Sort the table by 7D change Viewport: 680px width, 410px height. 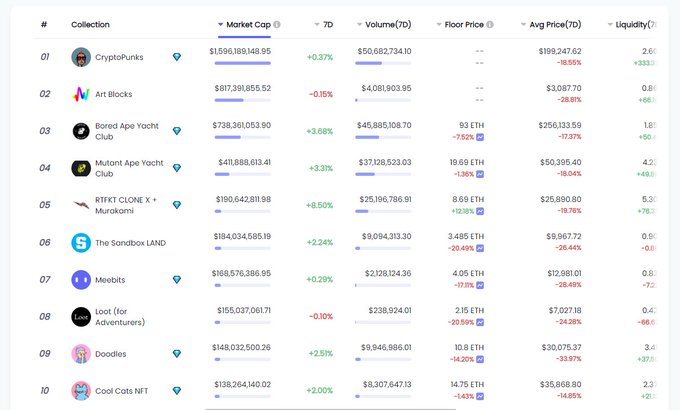pos(324,24)
